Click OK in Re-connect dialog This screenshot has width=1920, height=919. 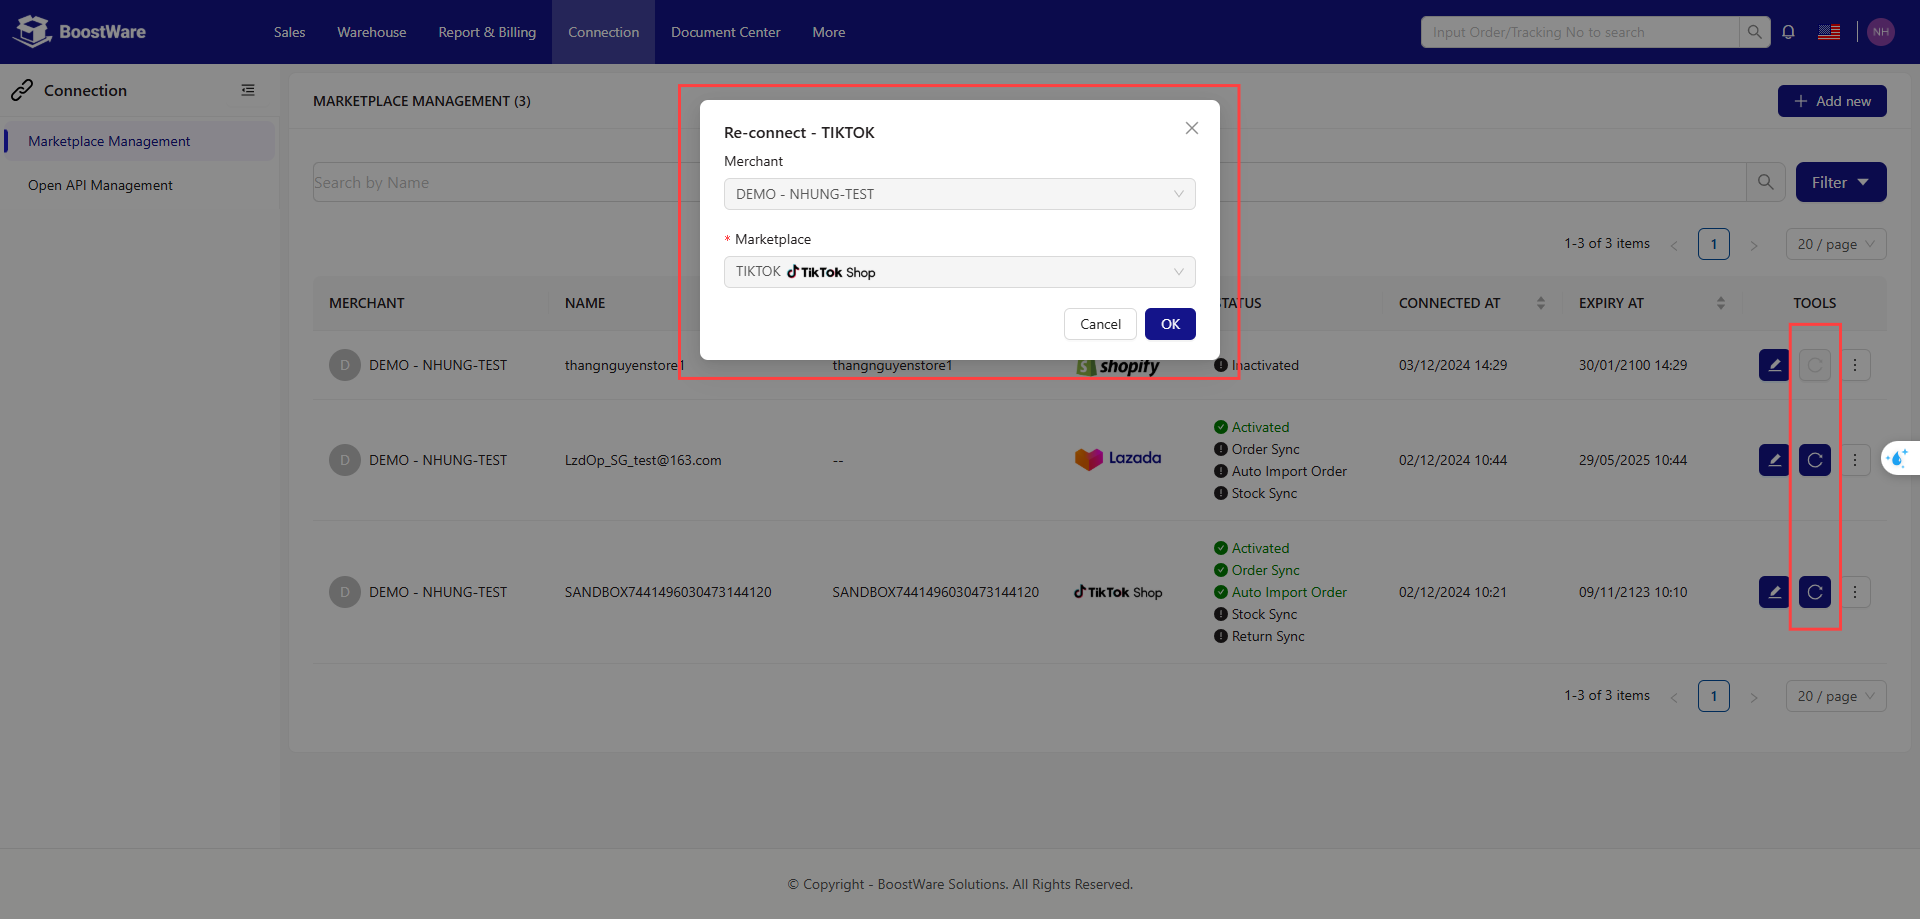1170,324
